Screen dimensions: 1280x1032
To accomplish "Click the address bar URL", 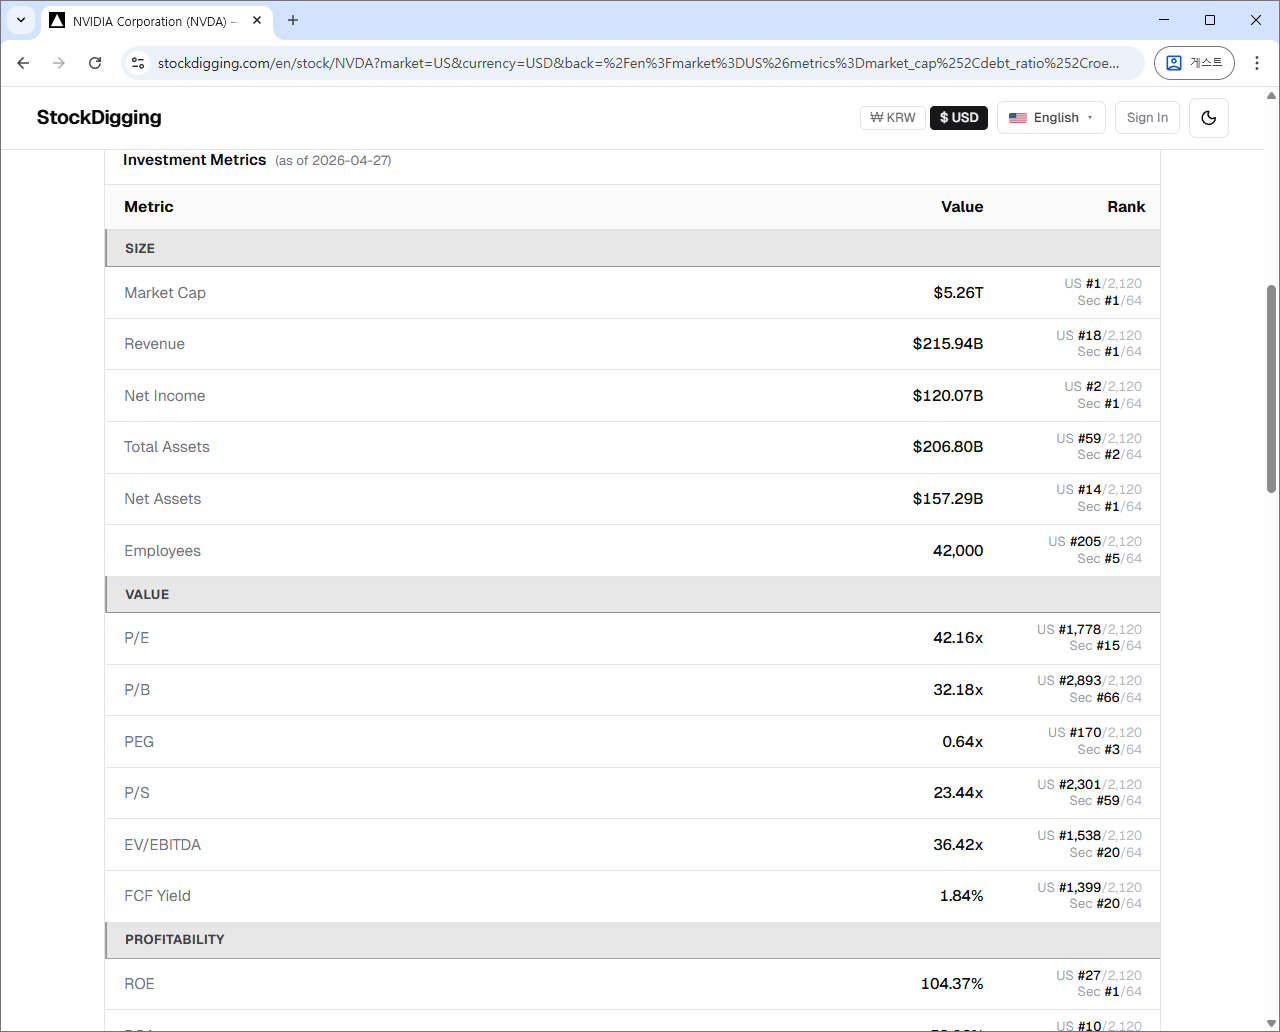I will 639,63.
